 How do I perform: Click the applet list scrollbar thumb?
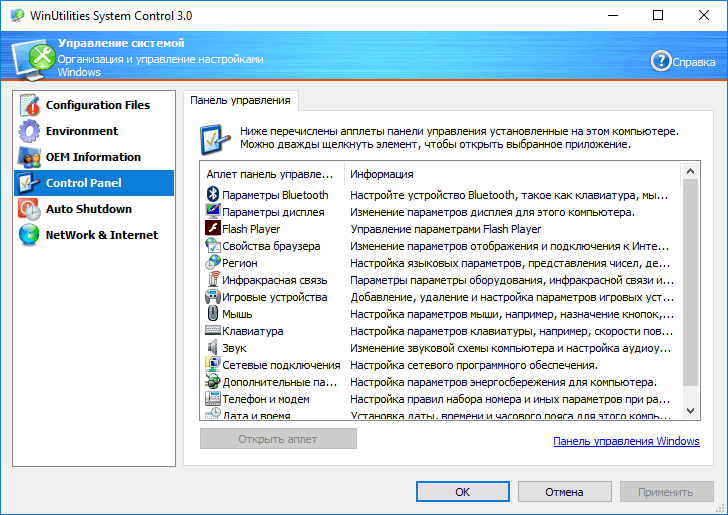690,283
